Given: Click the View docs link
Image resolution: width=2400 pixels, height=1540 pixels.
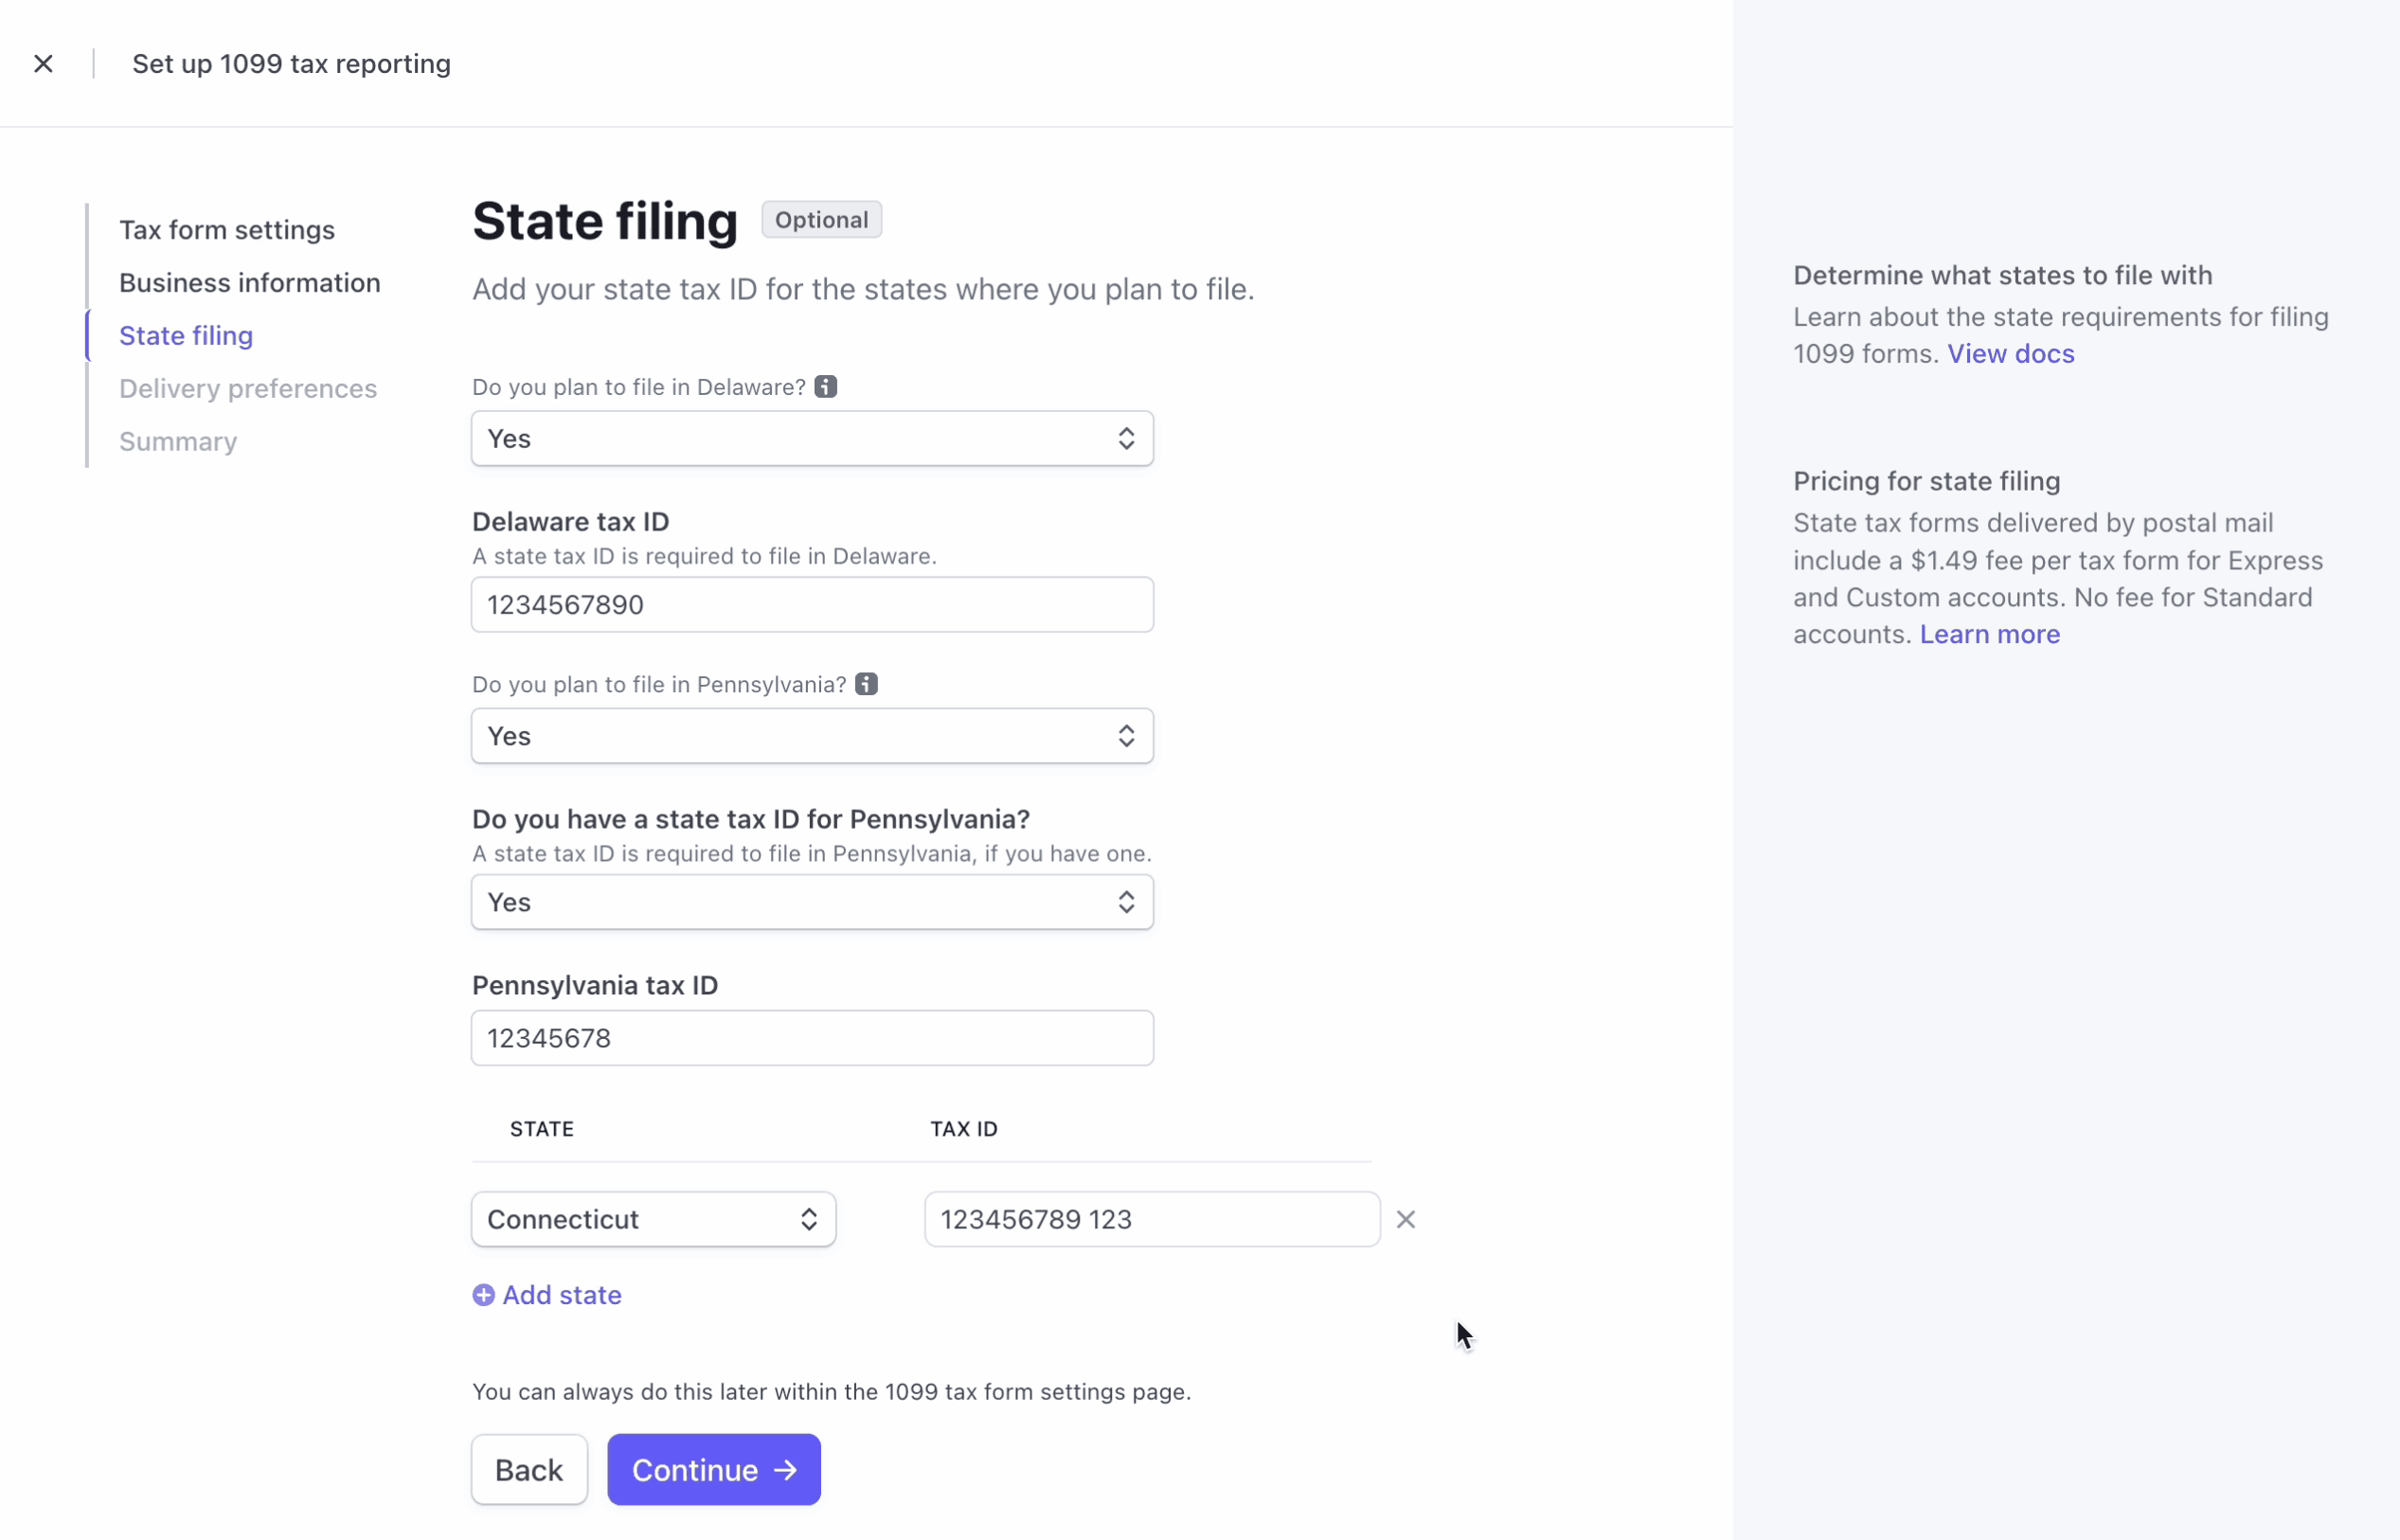Looking at the screenshot, I should pyautogui.click(x=2012, y=351).
